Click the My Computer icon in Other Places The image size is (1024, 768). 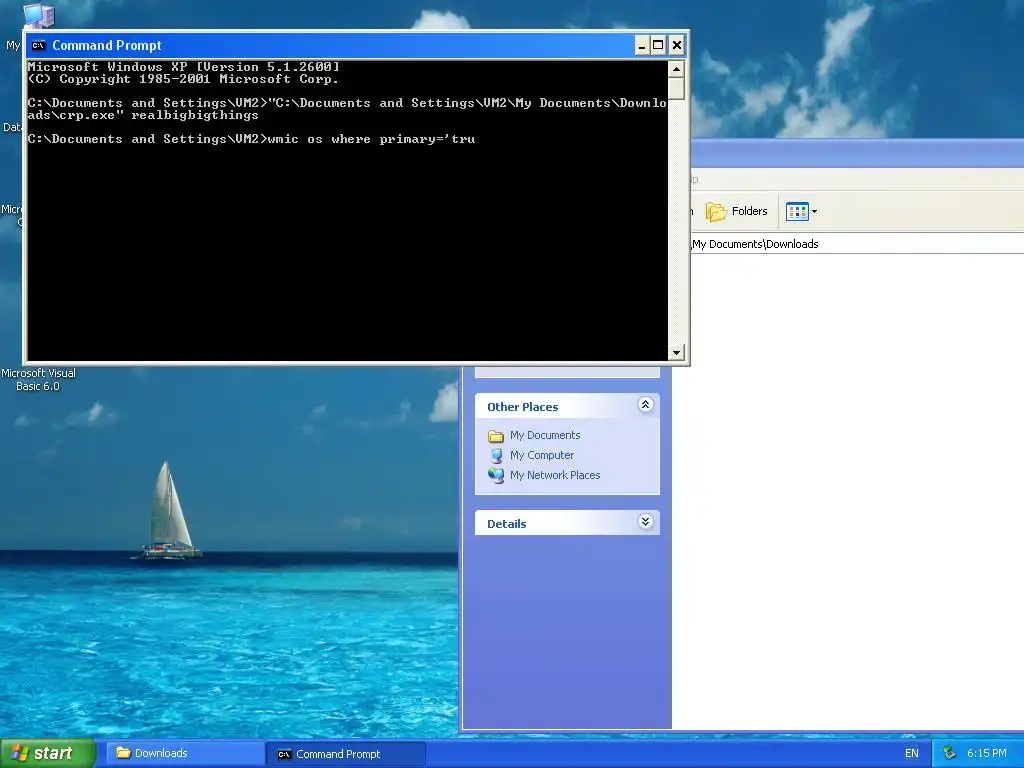[496, 455]
